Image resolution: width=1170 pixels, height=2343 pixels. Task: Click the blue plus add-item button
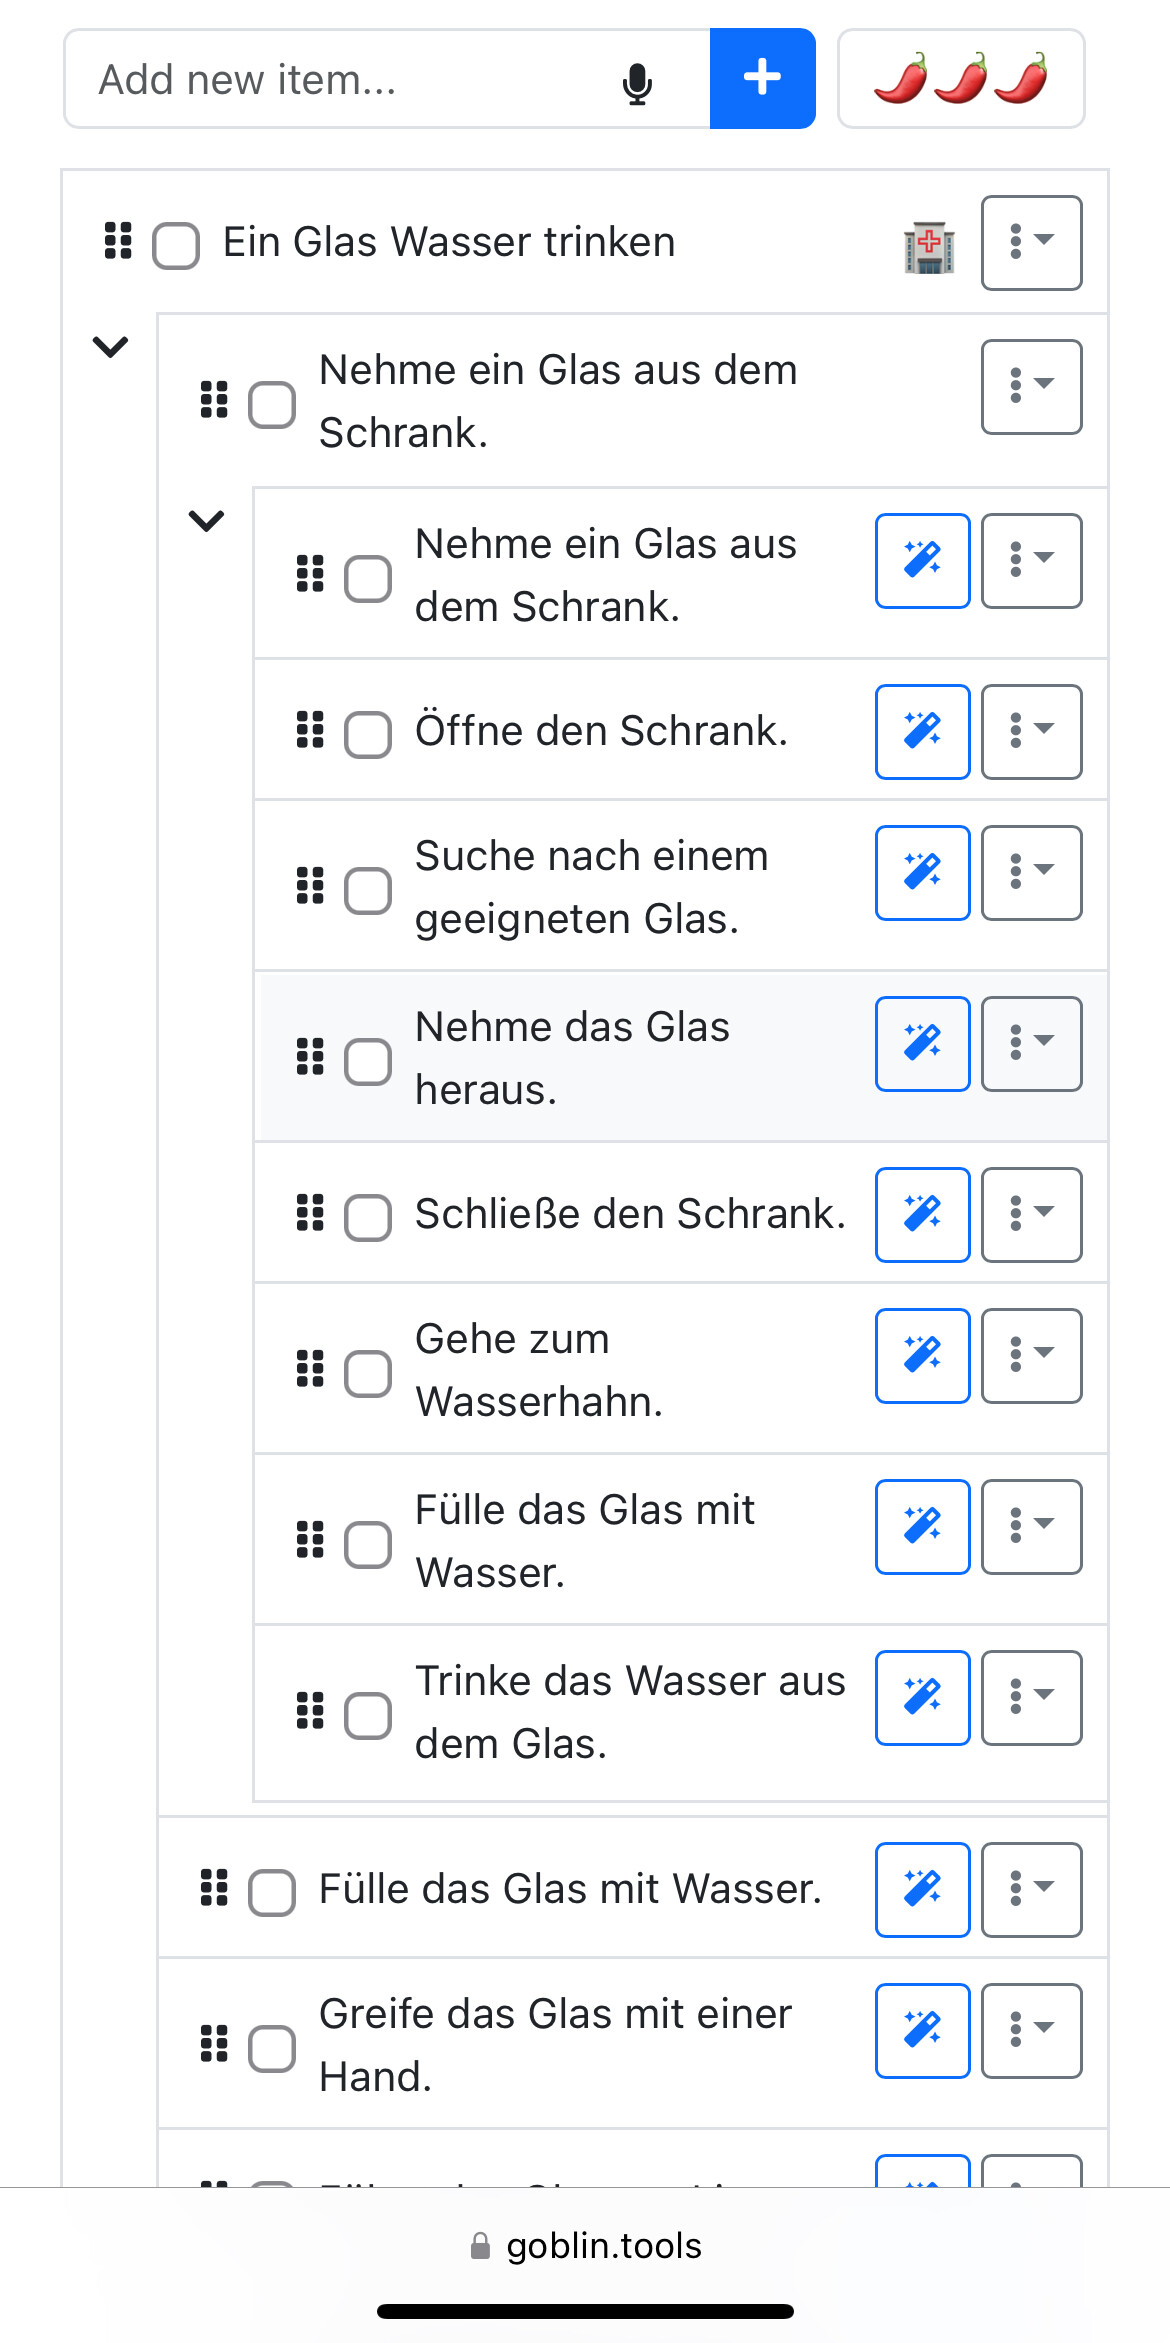tap(762, 78)
